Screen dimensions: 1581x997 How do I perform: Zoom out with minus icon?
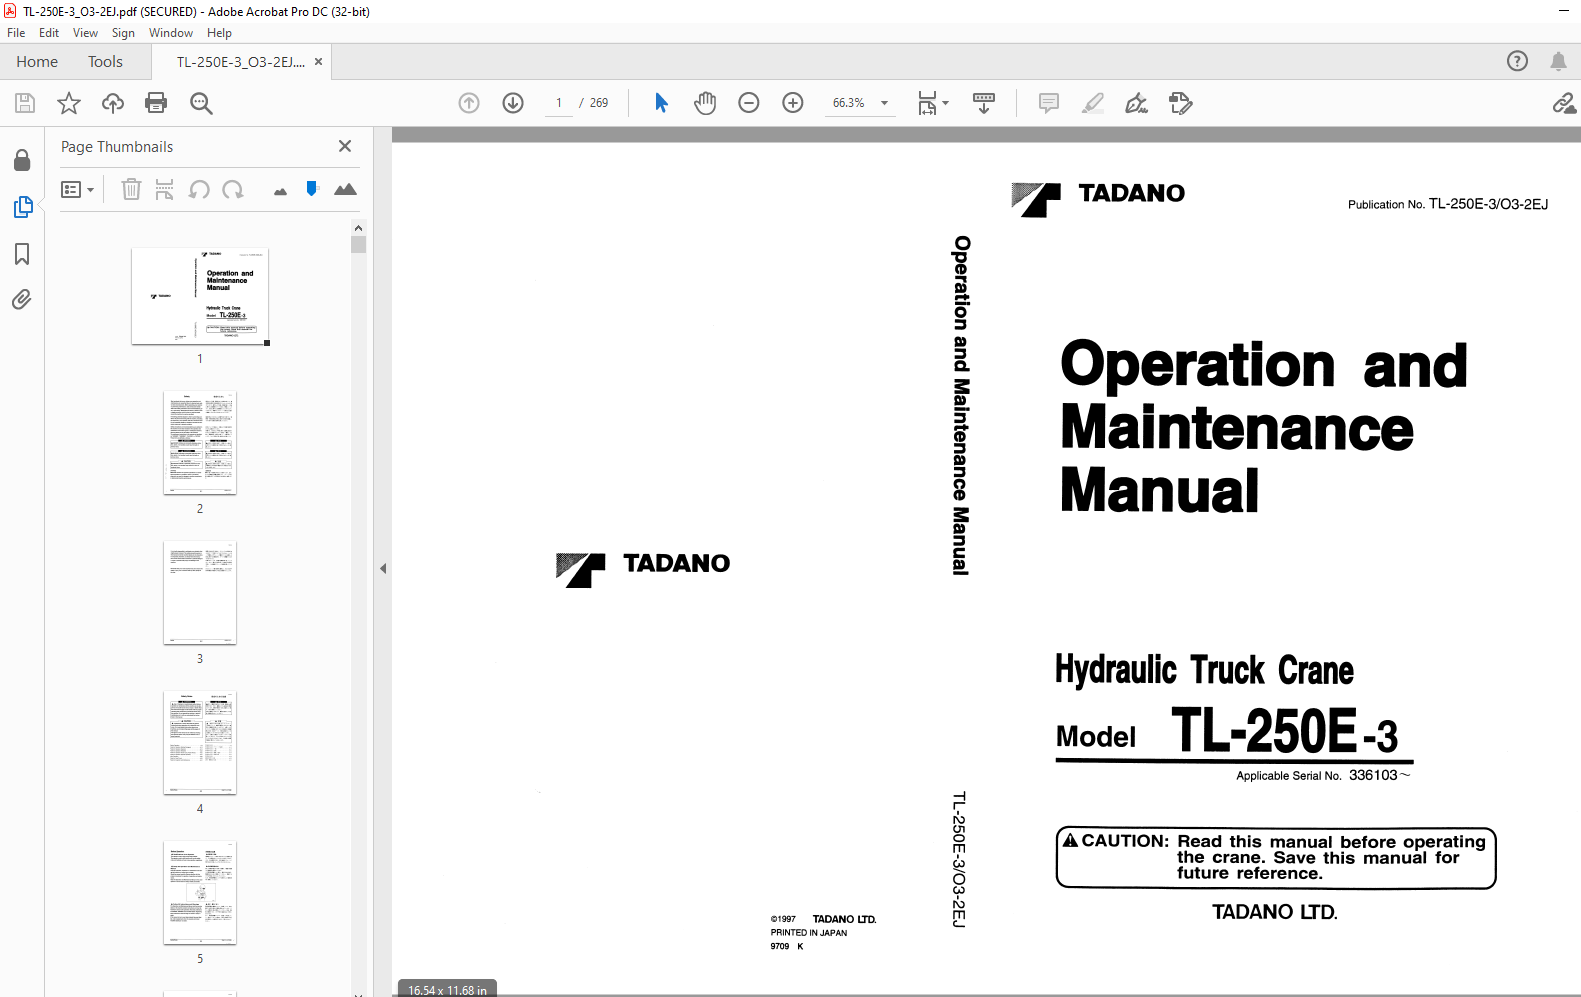tap(749, 103)
